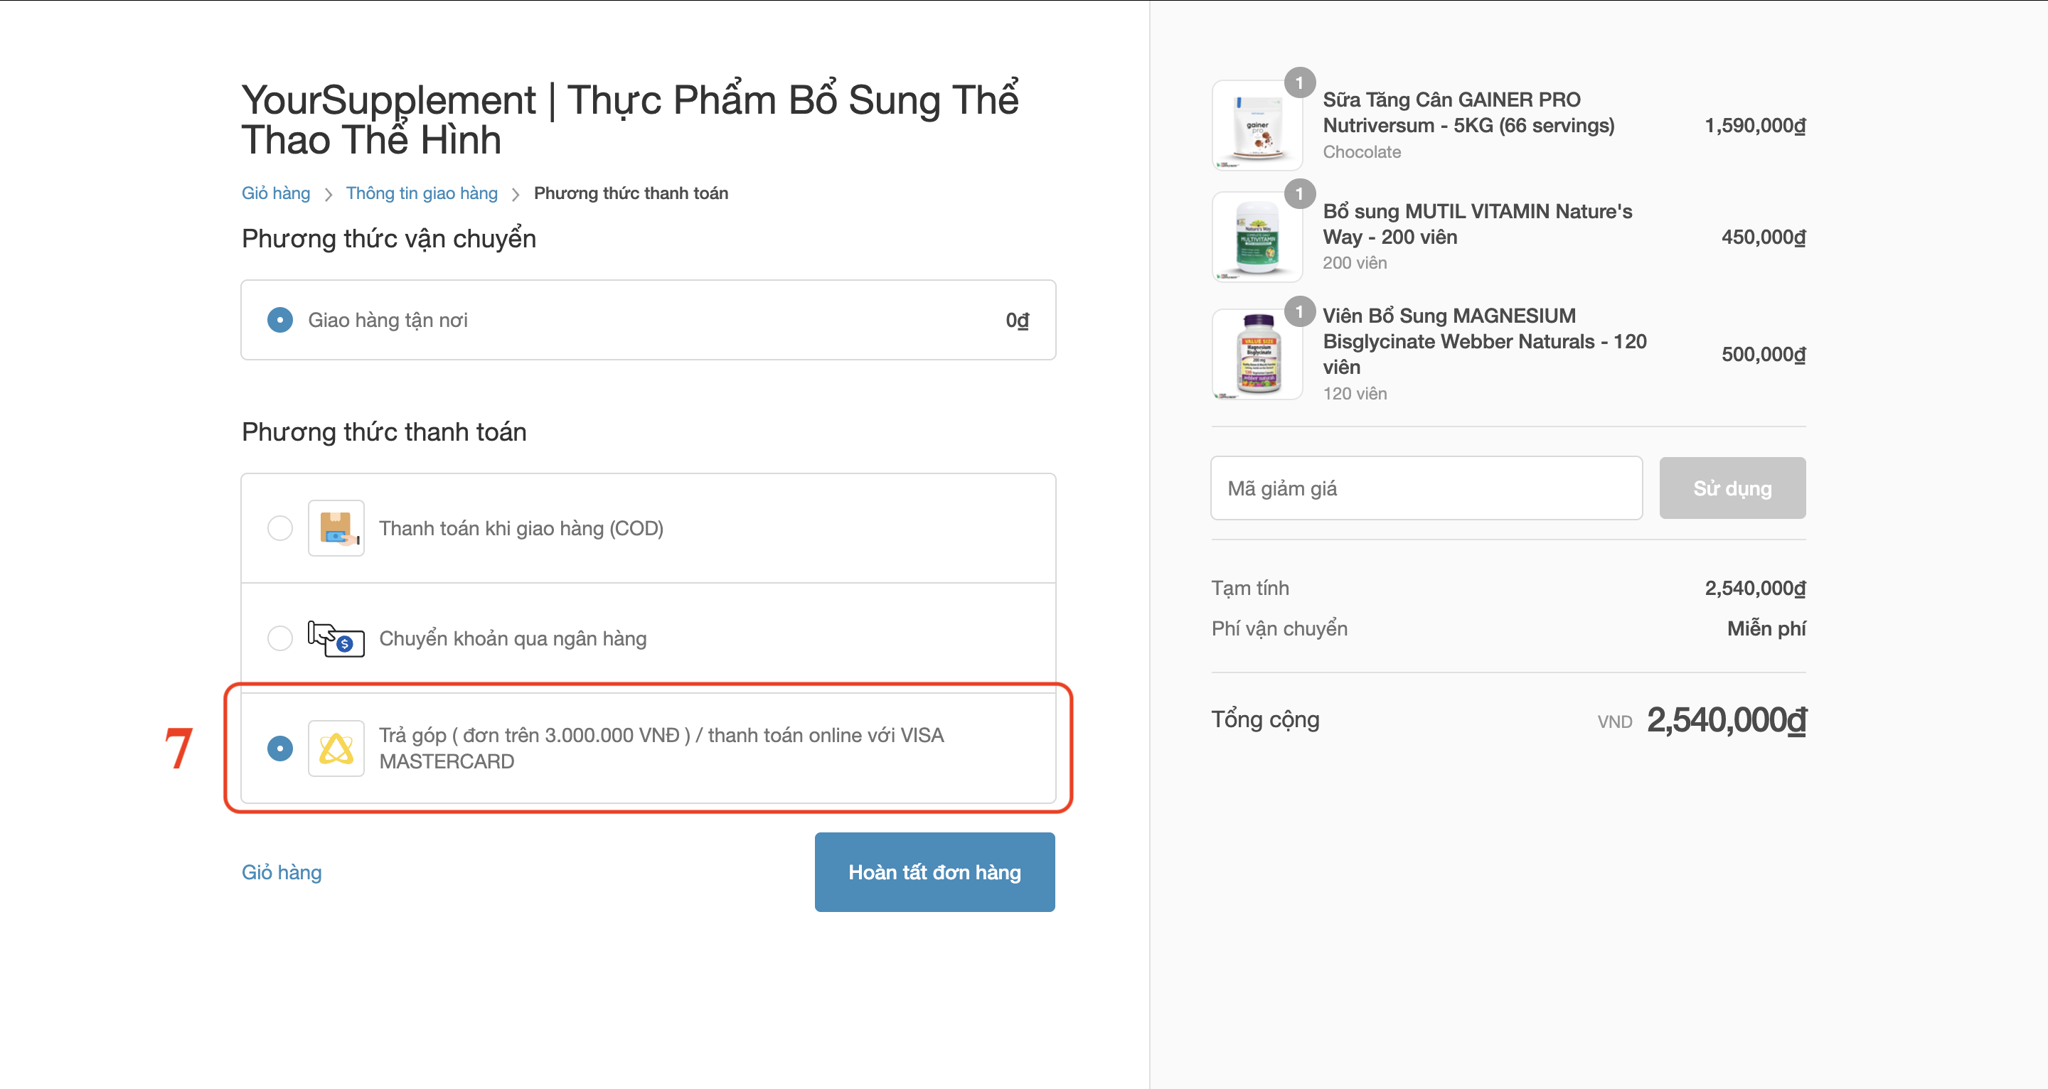Choose 'Thanh toán khi giao hàng (COD)' radio
The height and width of the screenshot is (1089, 2048).
click(x=280, y=528)
